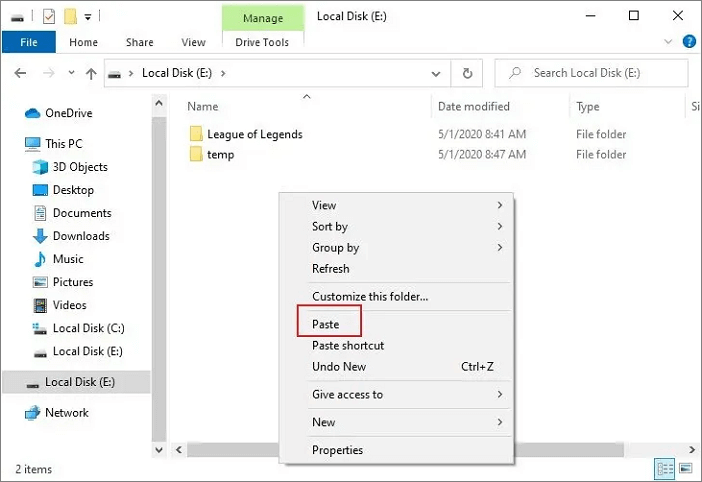Click the Properties quick access toolbar icon
The image size is (702, 482).
point(48,16)
